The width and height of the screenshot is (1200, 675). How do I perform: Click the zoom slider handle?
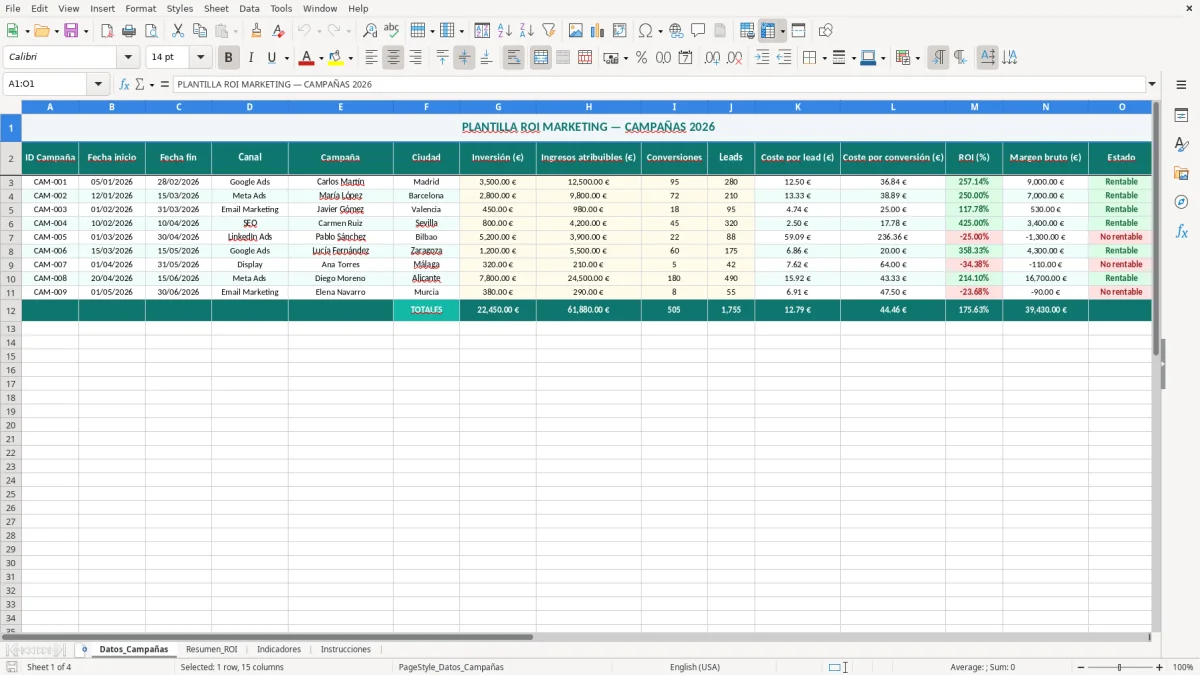click(1119, 667)
